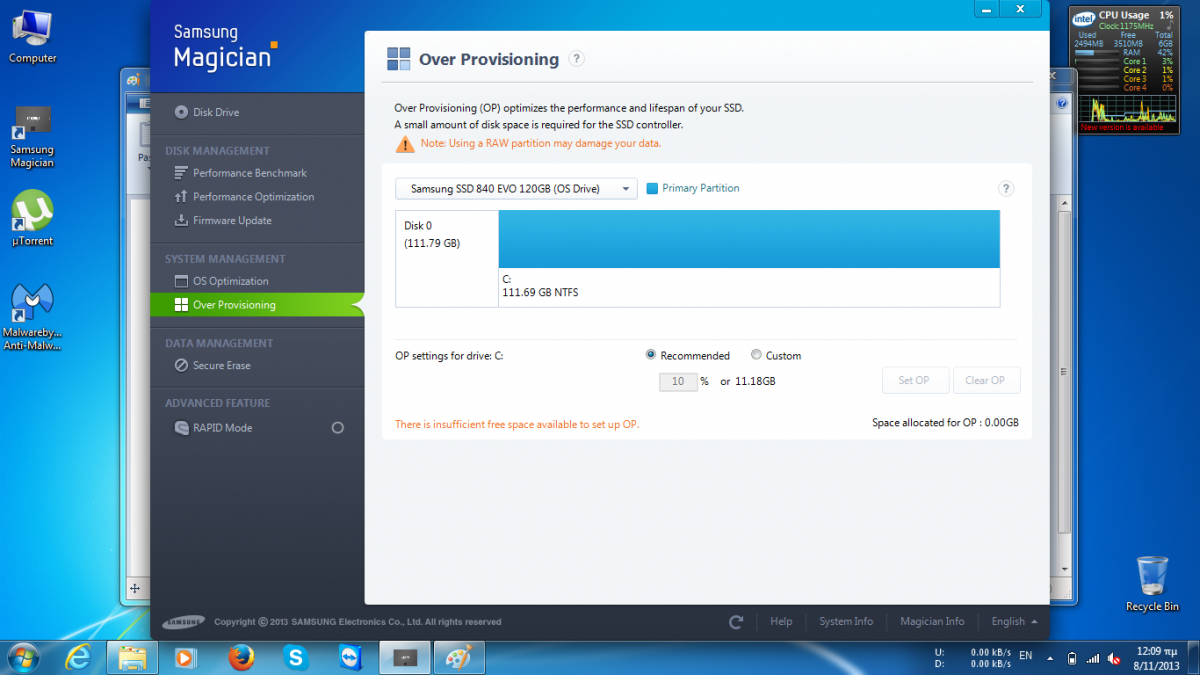Click the refresh icon in the footer
1200x675 pixels.
736,622
